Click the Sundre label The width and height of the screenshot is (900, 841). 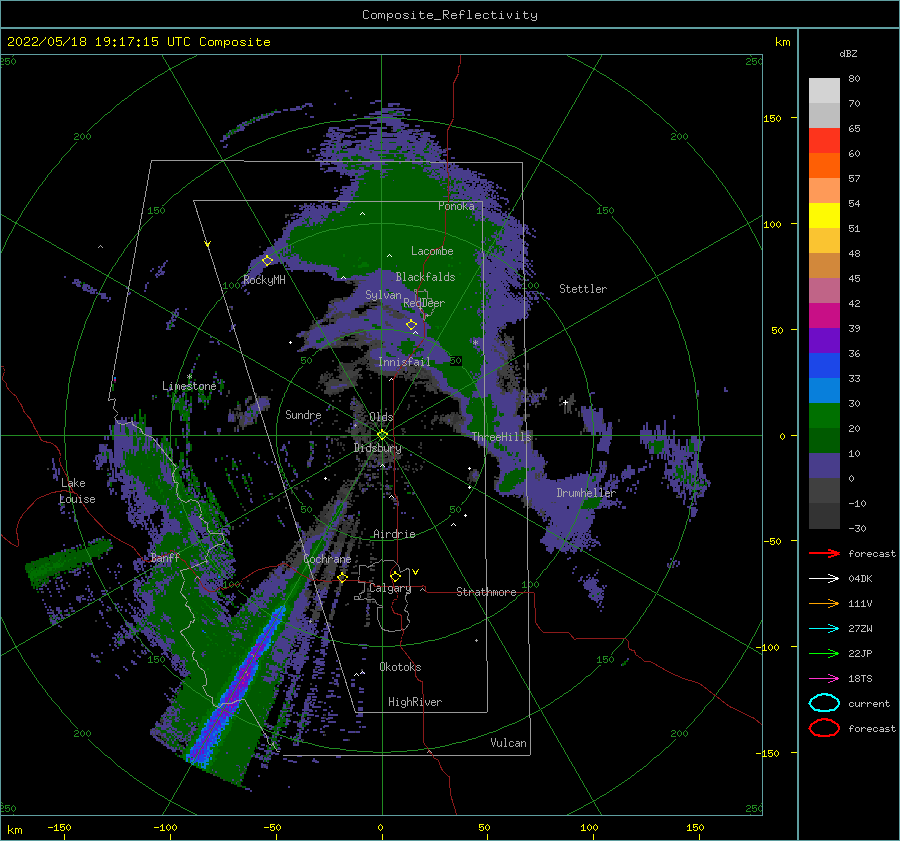tap(303, 414)
